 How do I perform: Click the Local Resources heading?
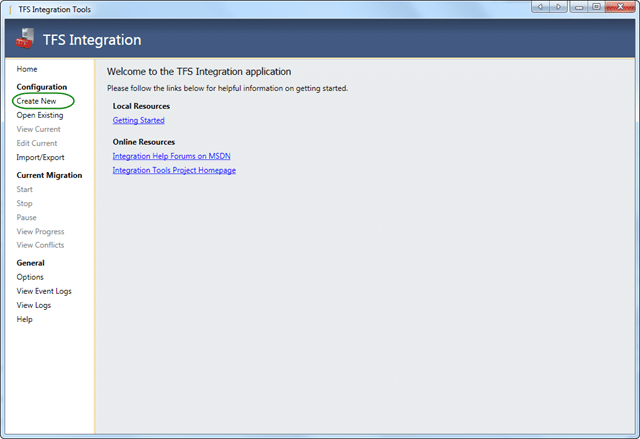(x=141, y=106)
